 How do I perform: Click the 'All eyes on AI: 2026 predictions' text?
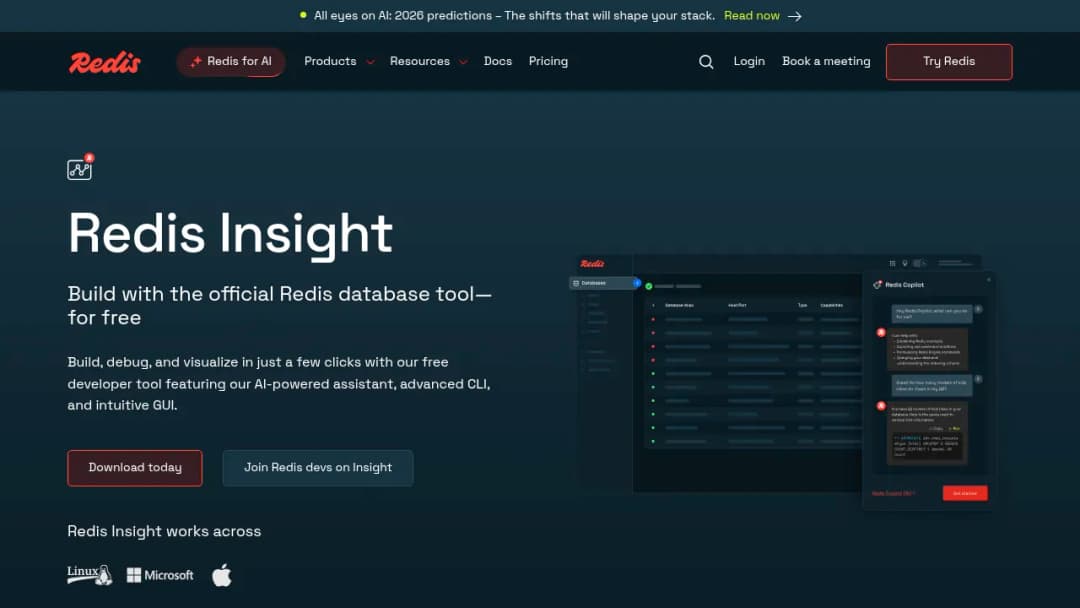tap(403, 16)
